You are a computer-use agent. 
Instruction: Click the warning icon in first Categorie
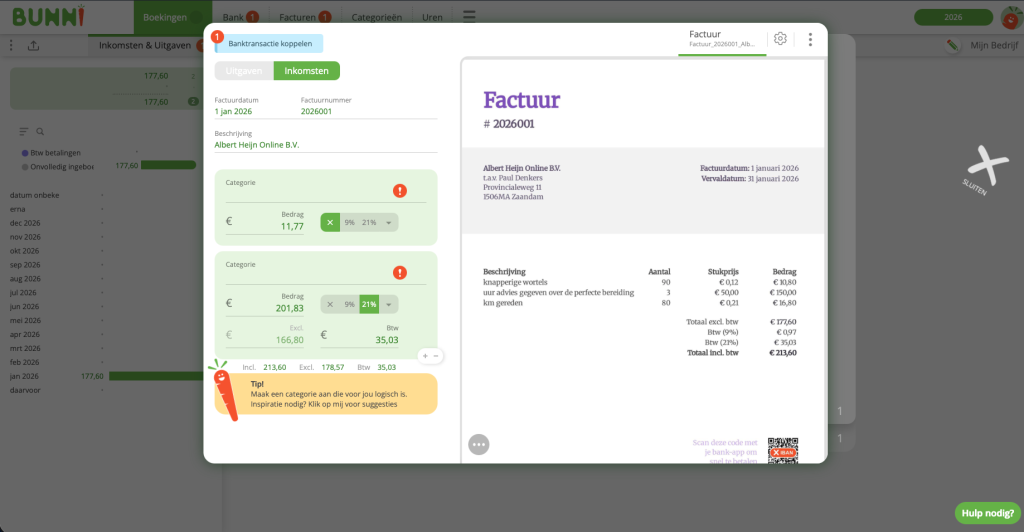pyautogui.click(x=400, y=191)
